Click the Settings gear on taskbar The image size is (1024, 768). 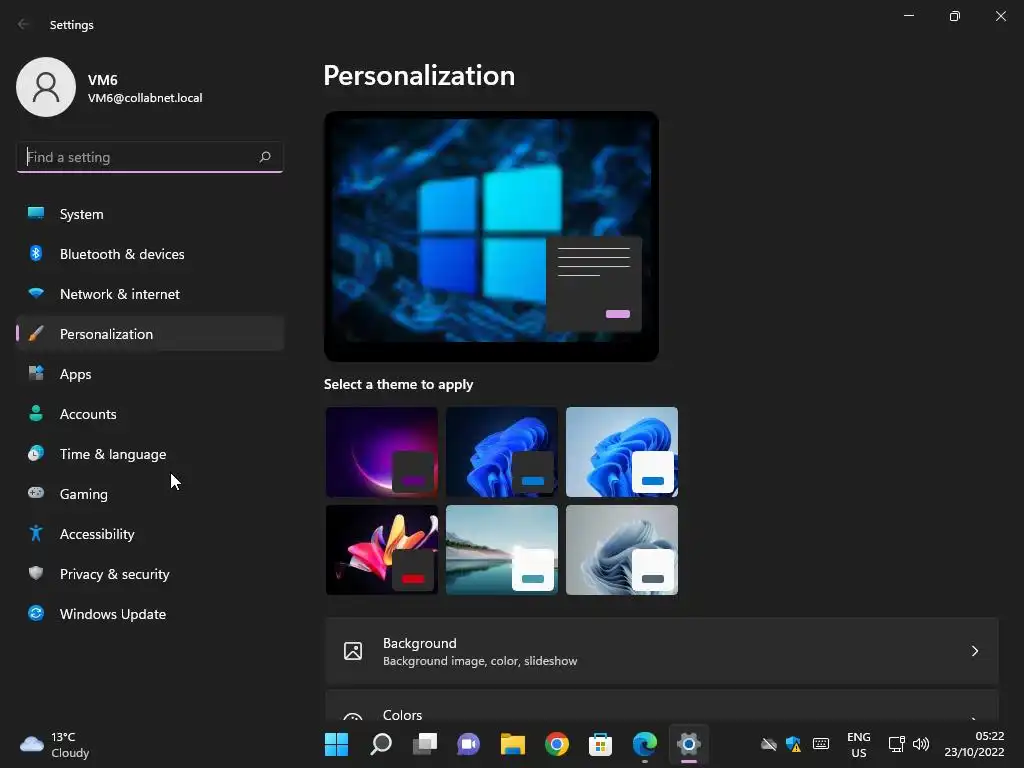pos(688,744)
